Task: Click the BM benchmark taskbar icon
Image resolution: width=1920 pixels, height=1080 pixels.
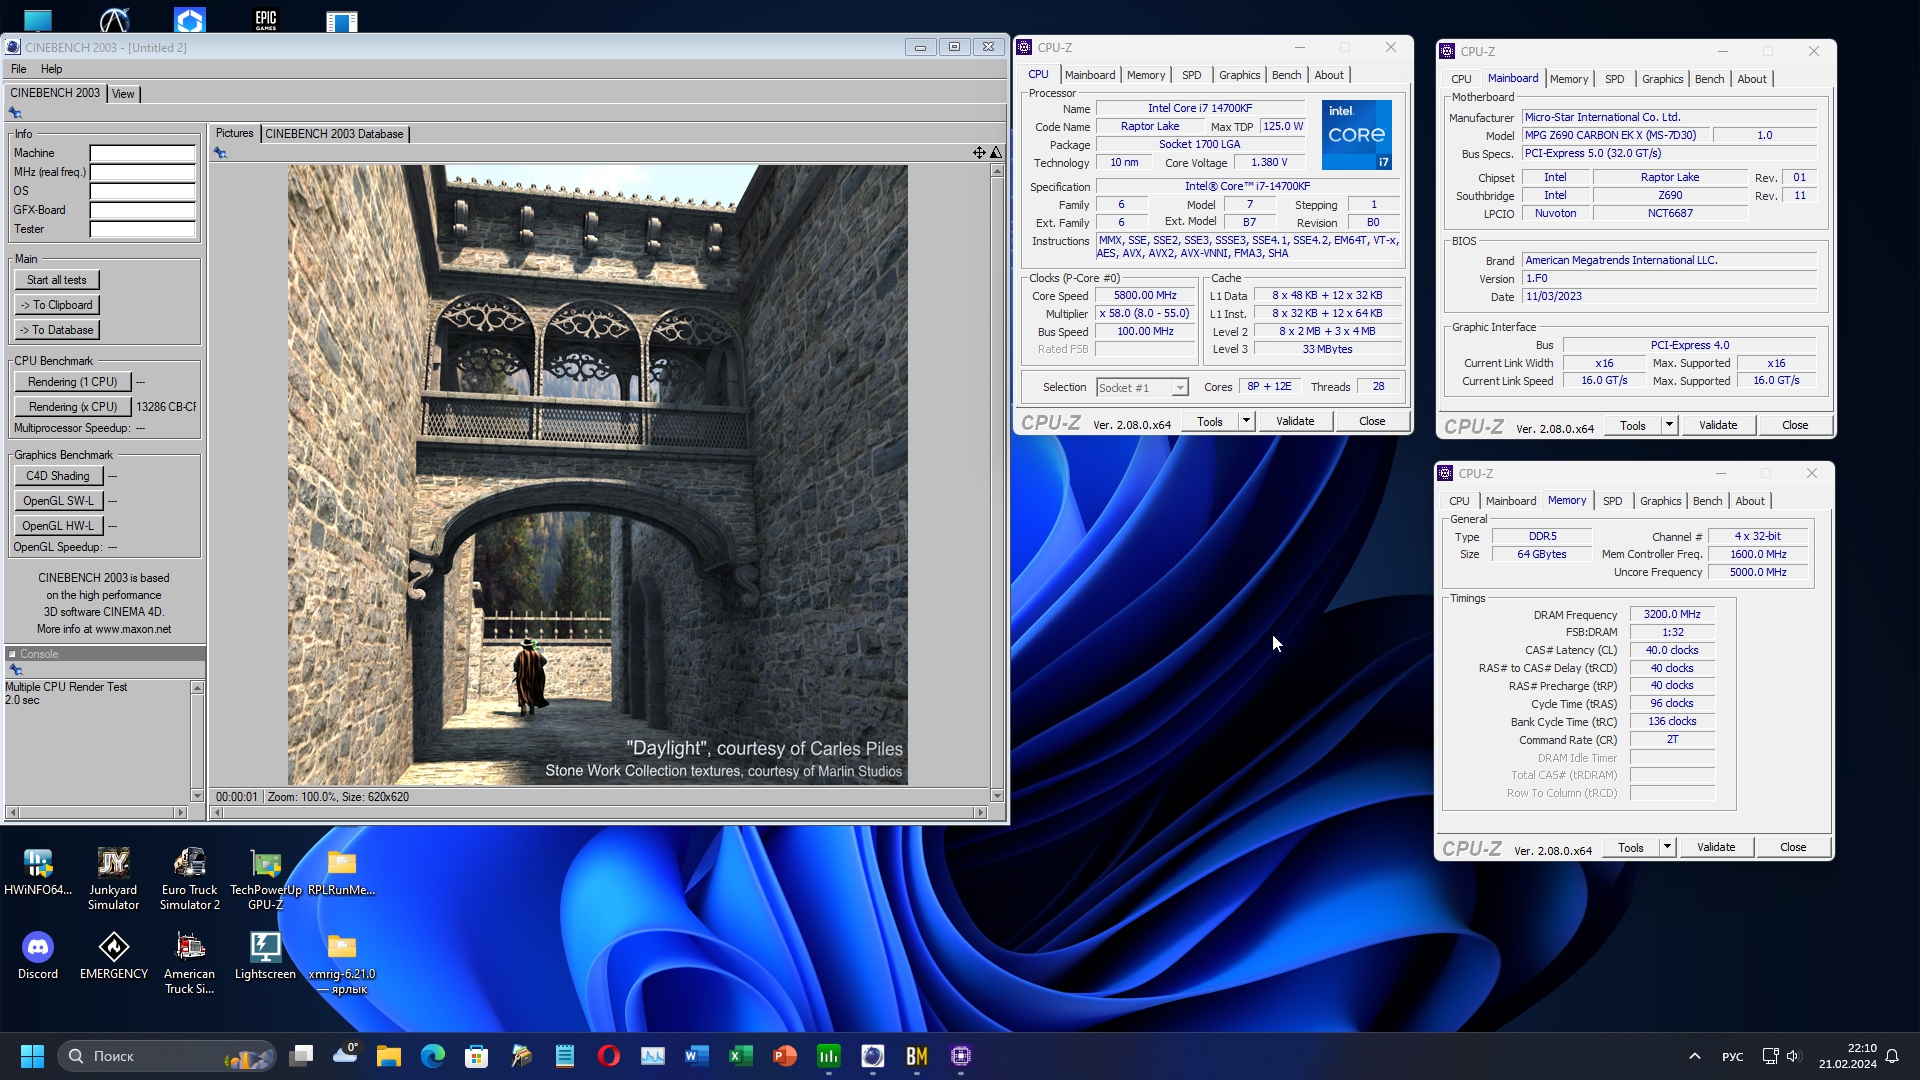Action: (x=917, y=1056)
